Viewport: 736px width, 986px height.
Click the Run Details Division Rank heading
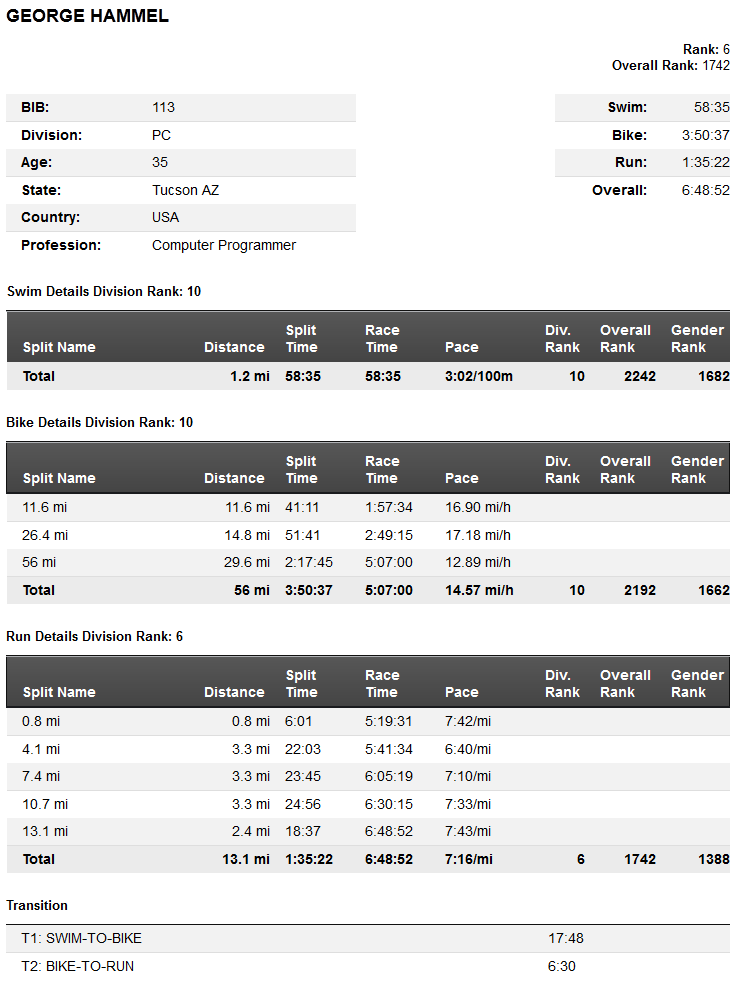tap(95, 636)
